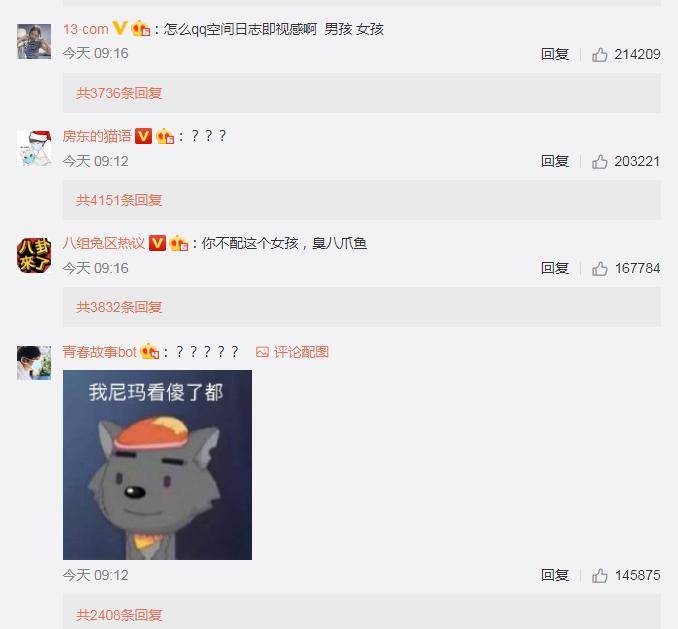
Task: Like the comment by 房东的猫语
Action: point(599,162)
